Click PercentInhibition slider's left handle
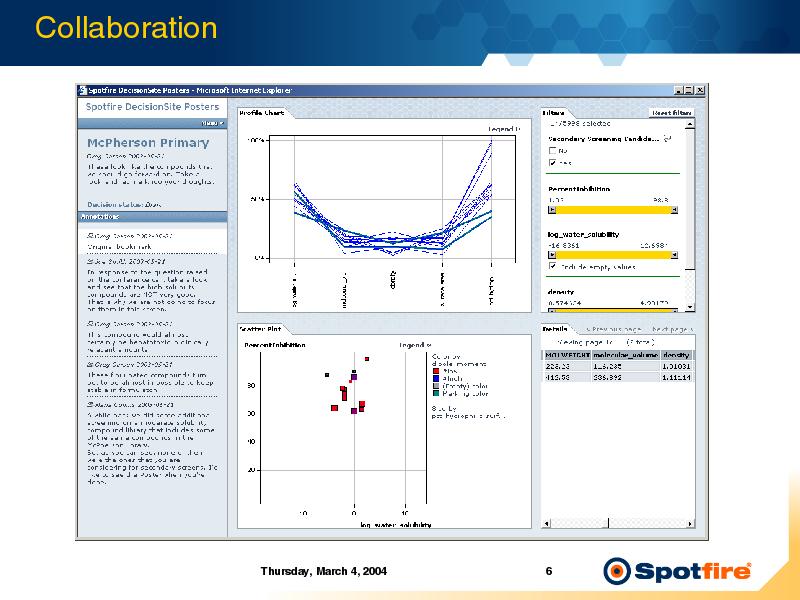The height and width of the screenshot is (600, 800). point(552,210)
